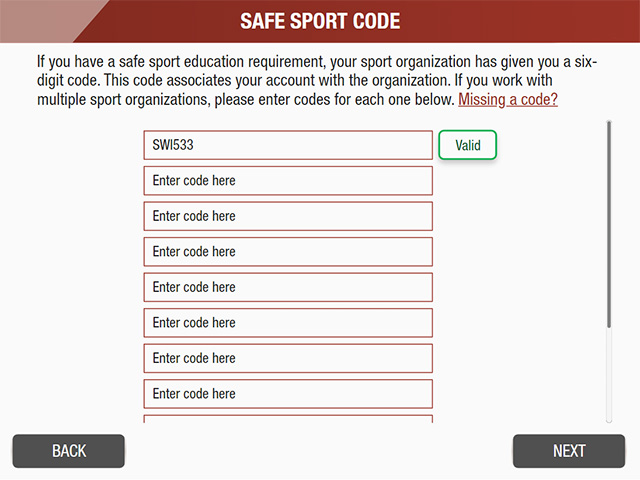Proceed with the NEXT button
Screen dimensions: 640x480
(x=569, y=451)
